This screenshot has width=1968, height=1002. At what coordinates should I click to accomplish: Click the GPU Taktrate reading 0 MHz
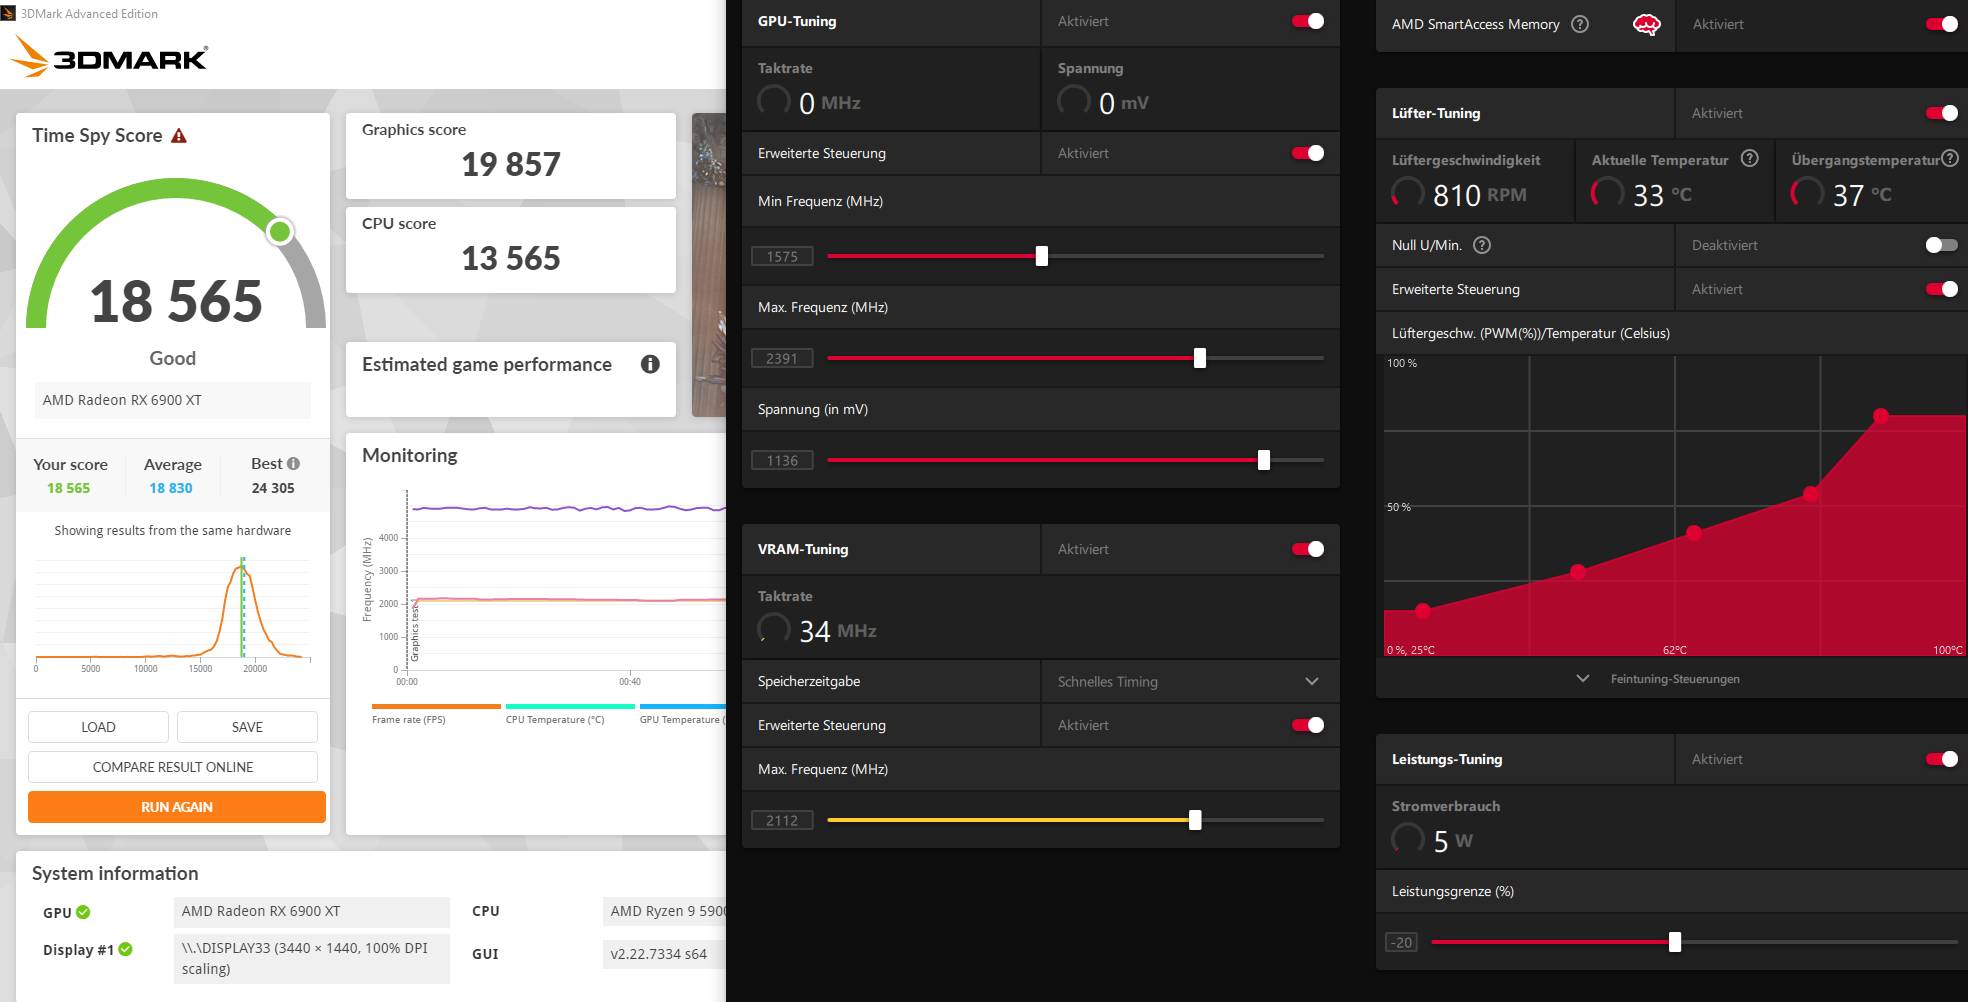[x=830, y=103]
